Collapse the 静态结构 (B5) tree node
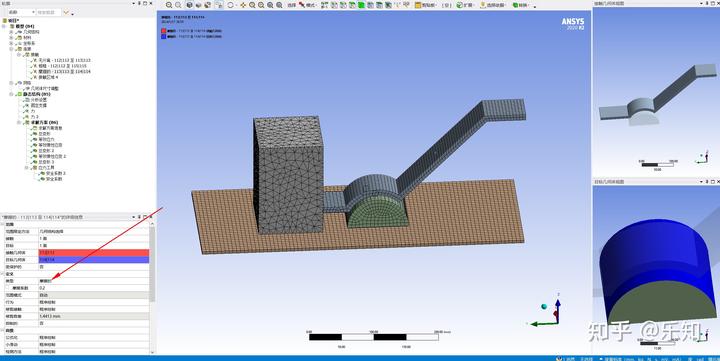720x361 pixels. coord(11,94)
